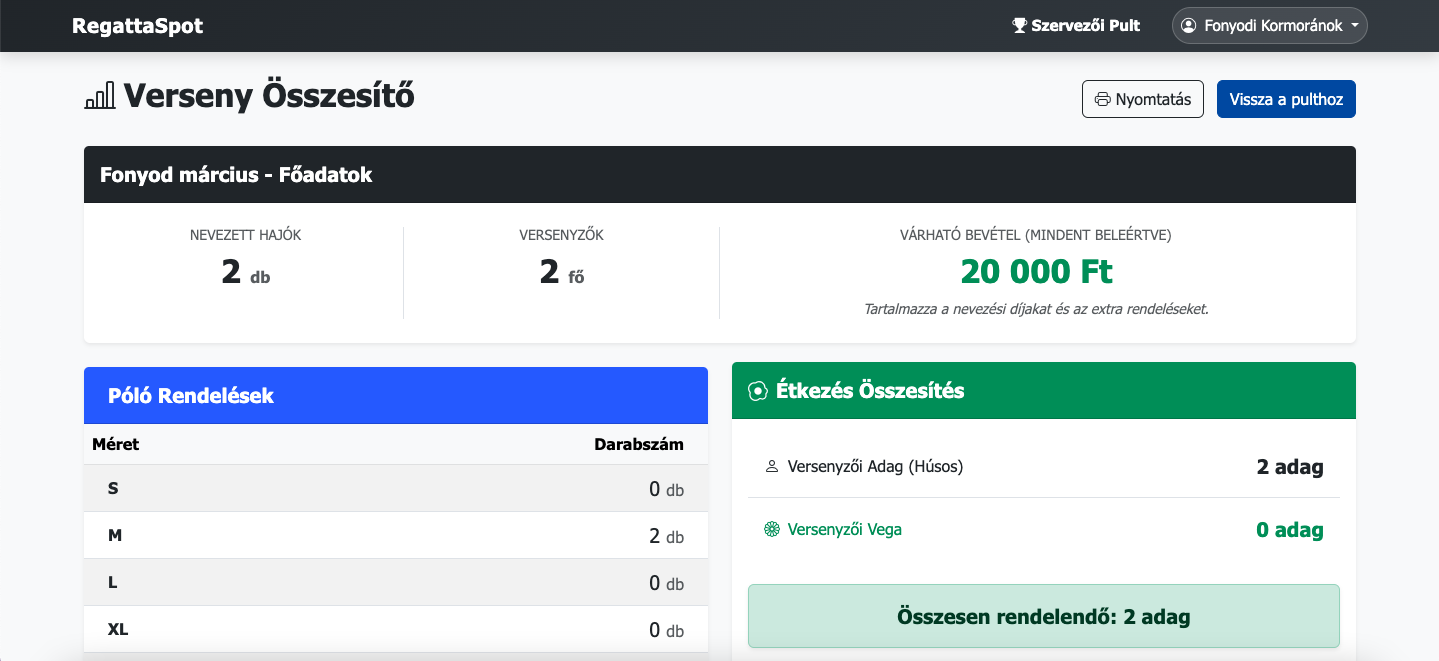This screenshot has height=661, width=1439.
Task: Click the caret arrow on the user menu
Action: [1354, 26]
